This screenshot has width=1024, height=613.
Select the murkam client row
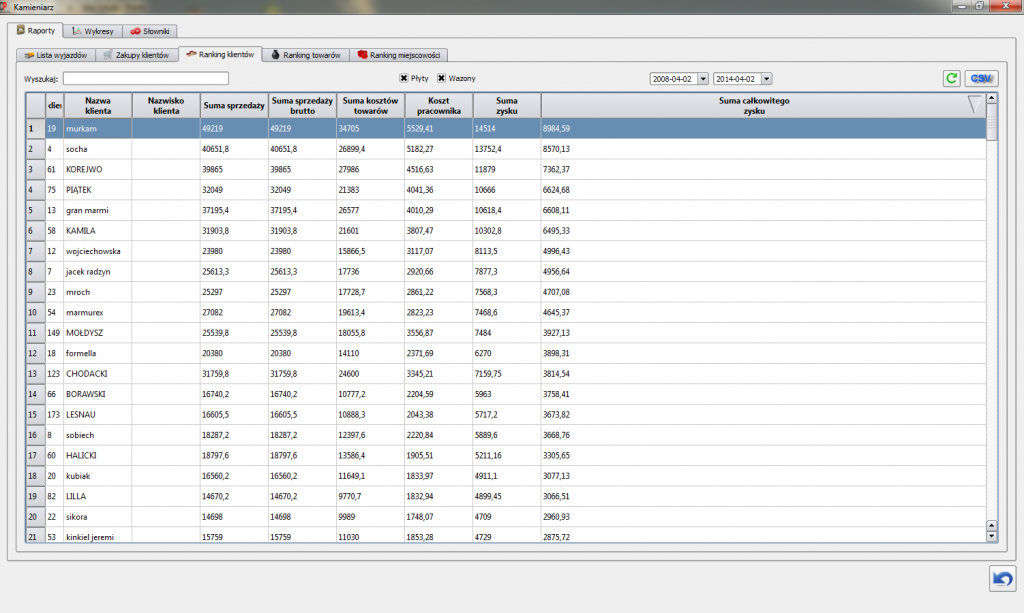(x=506, y=129)
